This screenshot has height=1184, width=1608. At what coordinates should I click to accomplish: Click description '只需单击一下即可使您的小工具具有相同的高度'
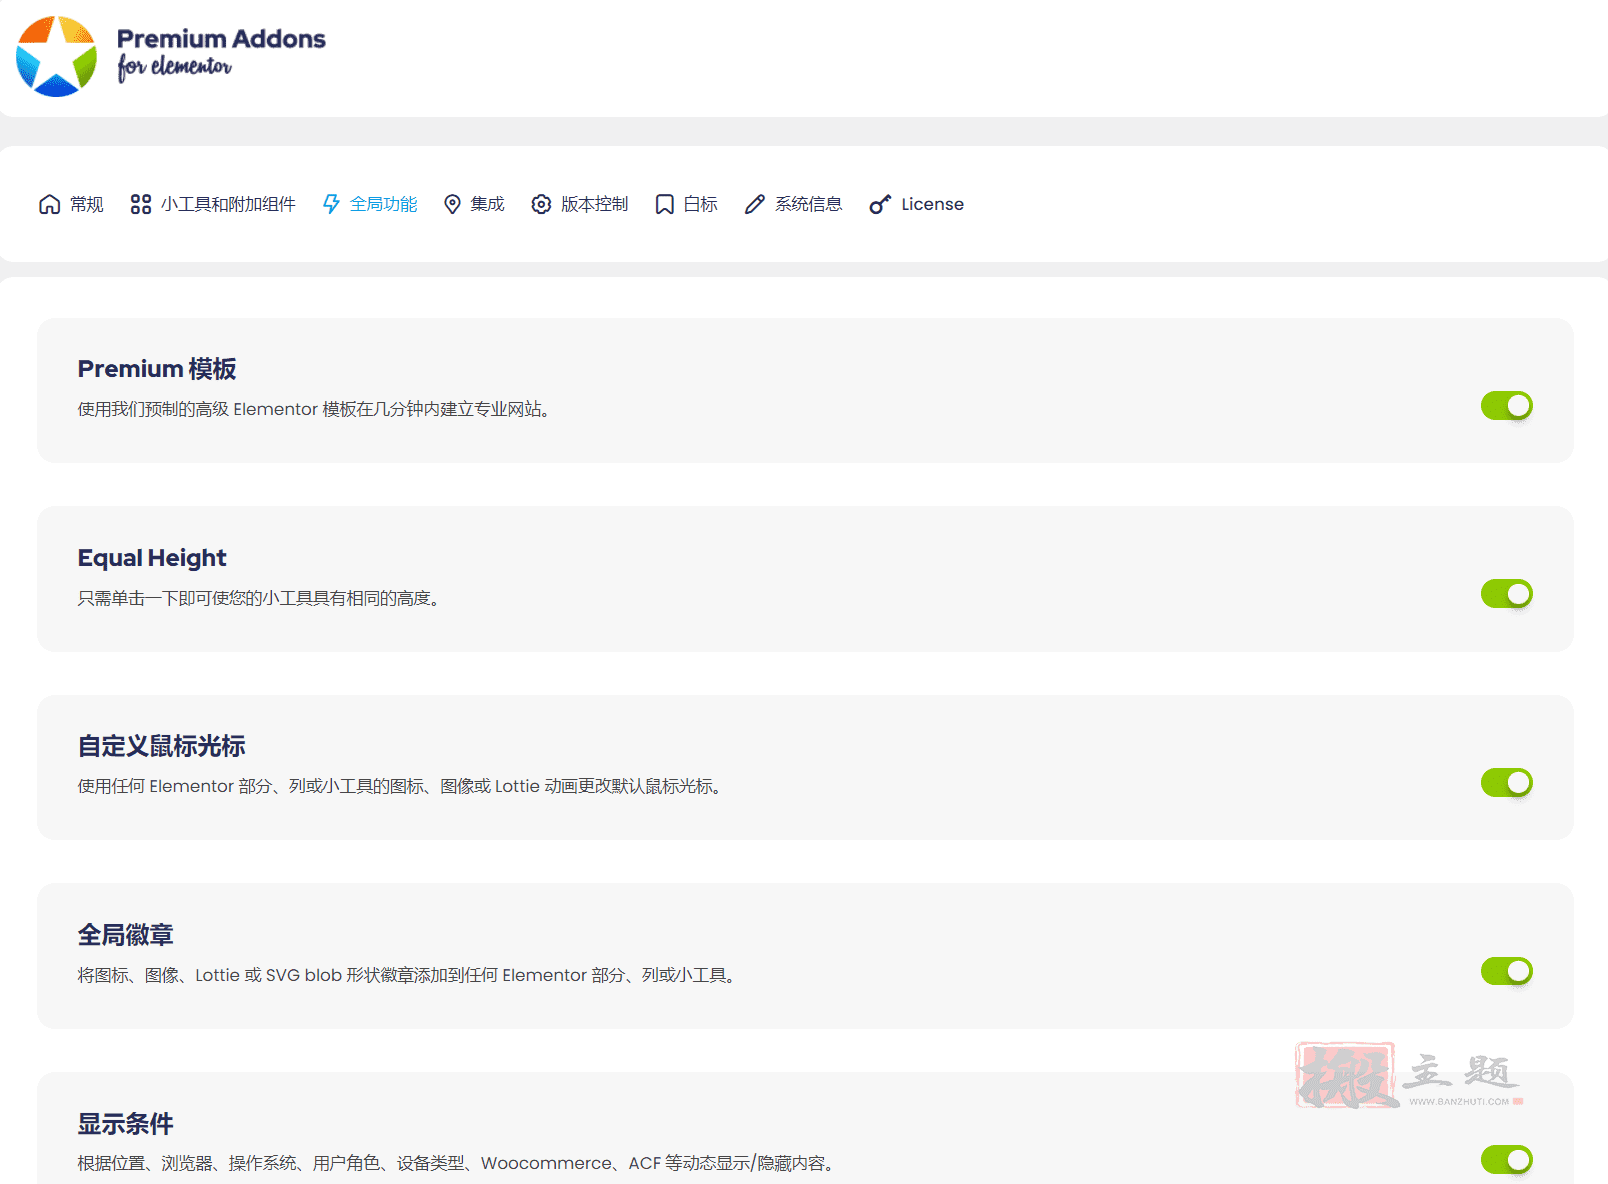tap(259, 598)
